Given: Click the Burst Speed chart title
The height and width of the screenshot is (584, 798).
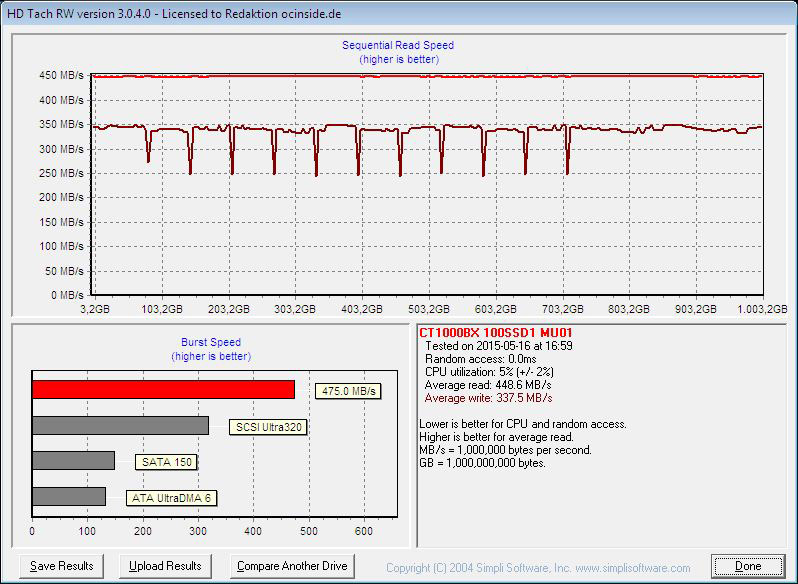Looking at the screenshot, I should (211, 342).
